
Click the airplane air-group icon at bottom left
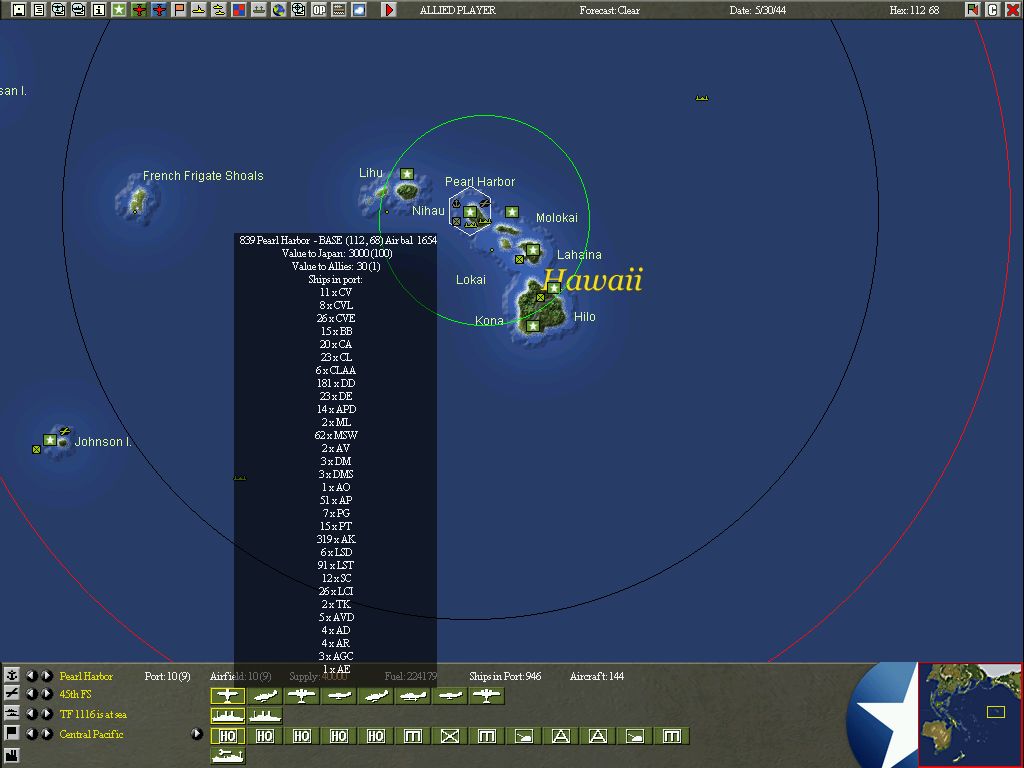pyautogui.click(x=11, y=694)
